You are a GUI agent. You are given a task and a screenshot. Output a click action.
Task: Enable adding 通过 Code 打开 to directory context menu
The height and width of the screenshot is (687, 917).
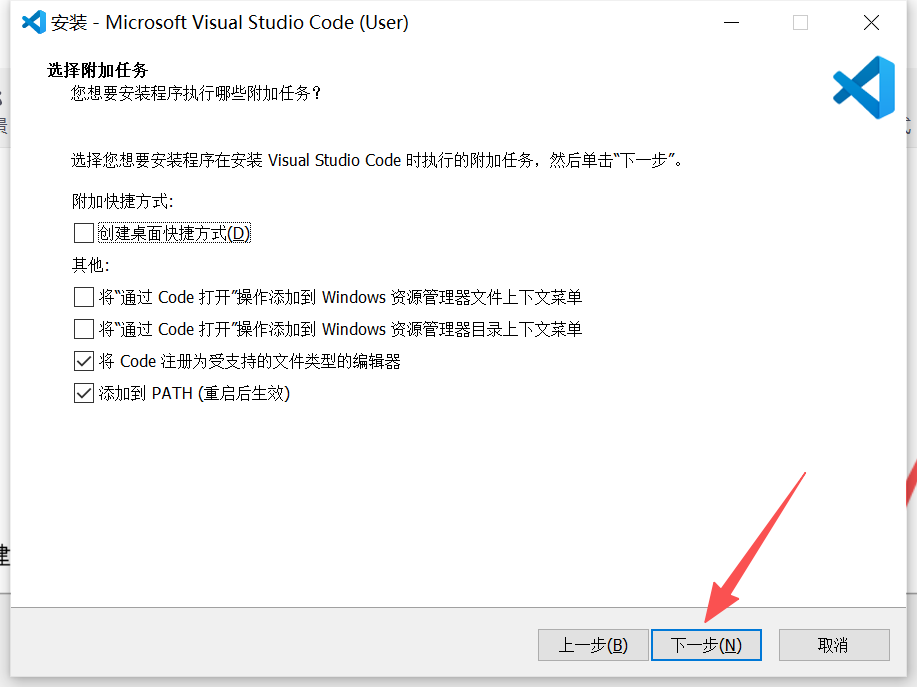pyautogui.click(x=84, y=329)
